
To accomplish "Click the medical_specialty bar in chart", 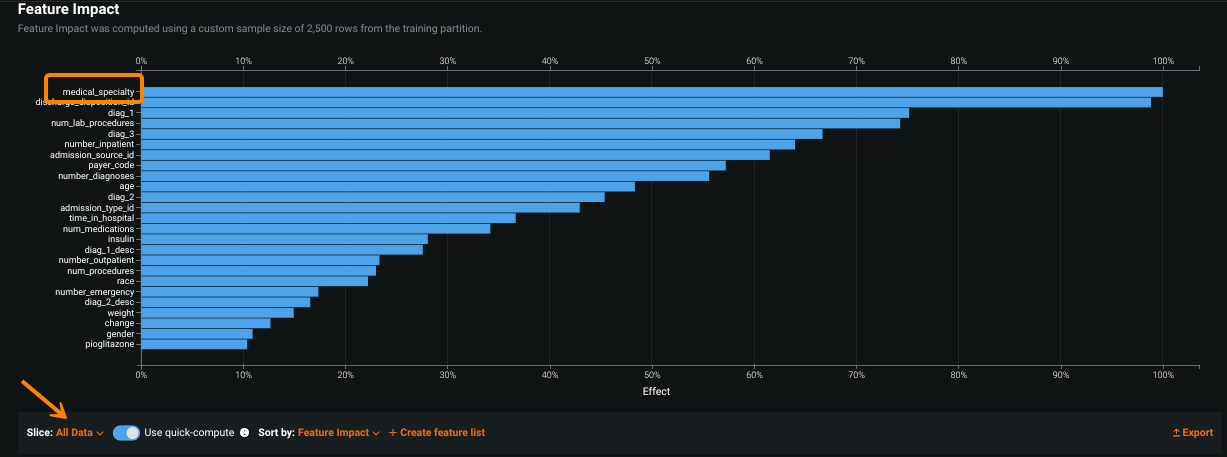I will [650, 92].
